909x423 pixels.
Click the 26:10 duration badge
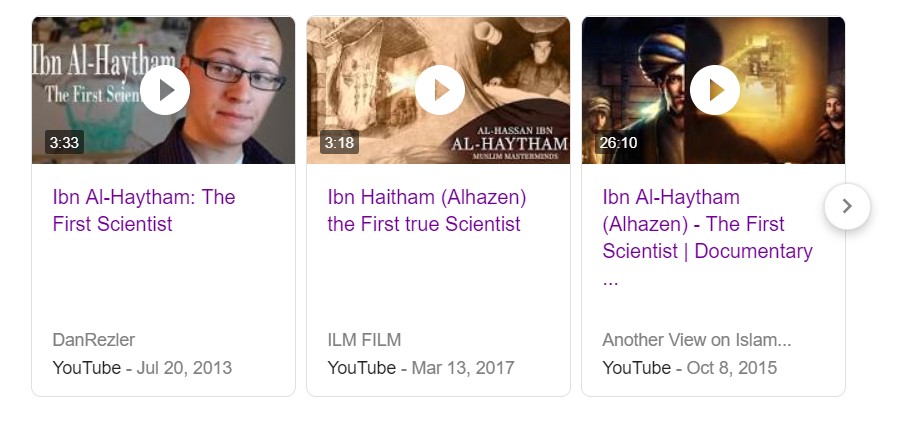(618, 142)
